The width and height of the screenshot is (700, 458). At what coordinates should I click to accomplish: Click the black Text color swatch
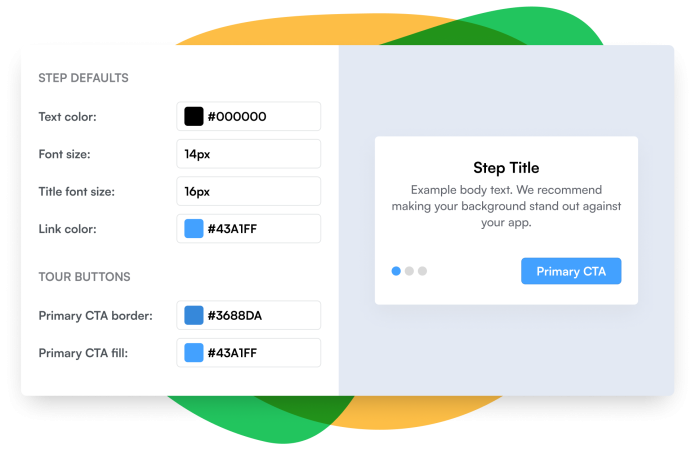(194, 116)
